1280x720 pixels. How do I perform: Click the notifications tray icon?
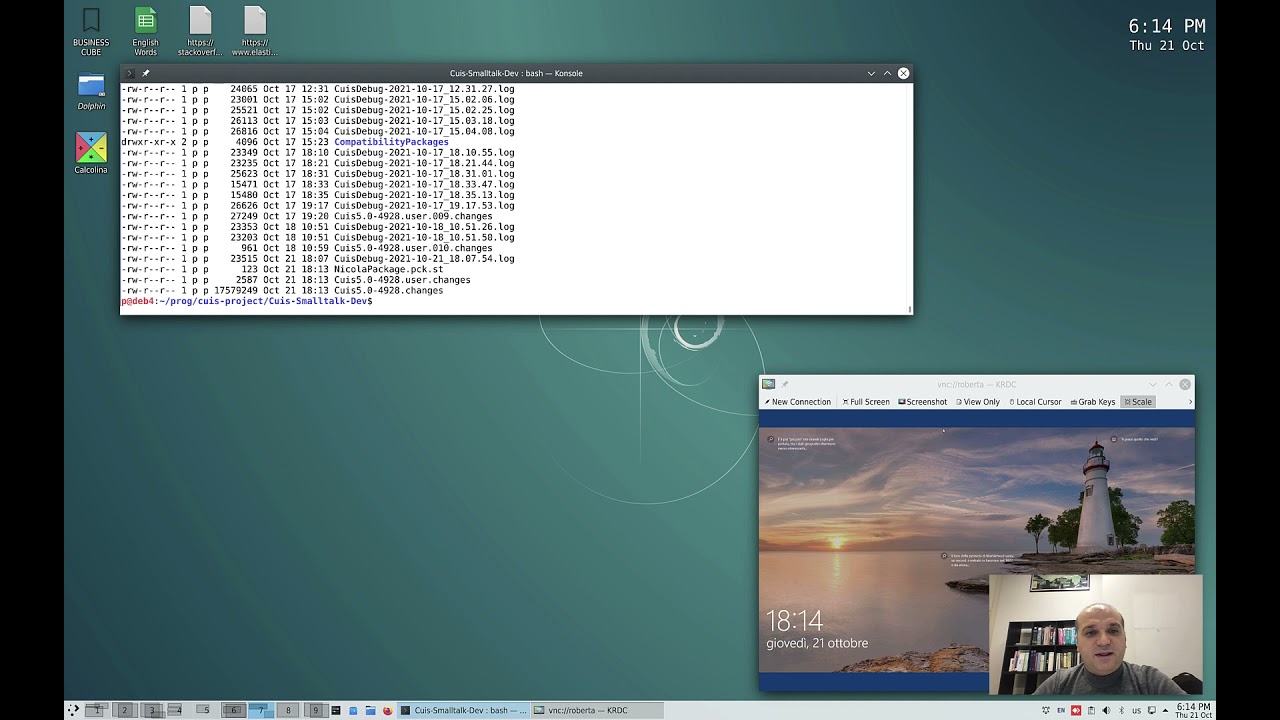tap(1046, 710)
